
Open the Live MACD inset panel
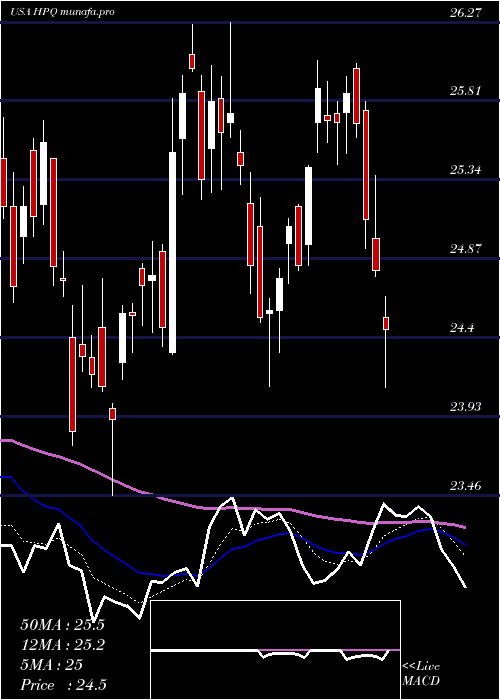point(275,650)
